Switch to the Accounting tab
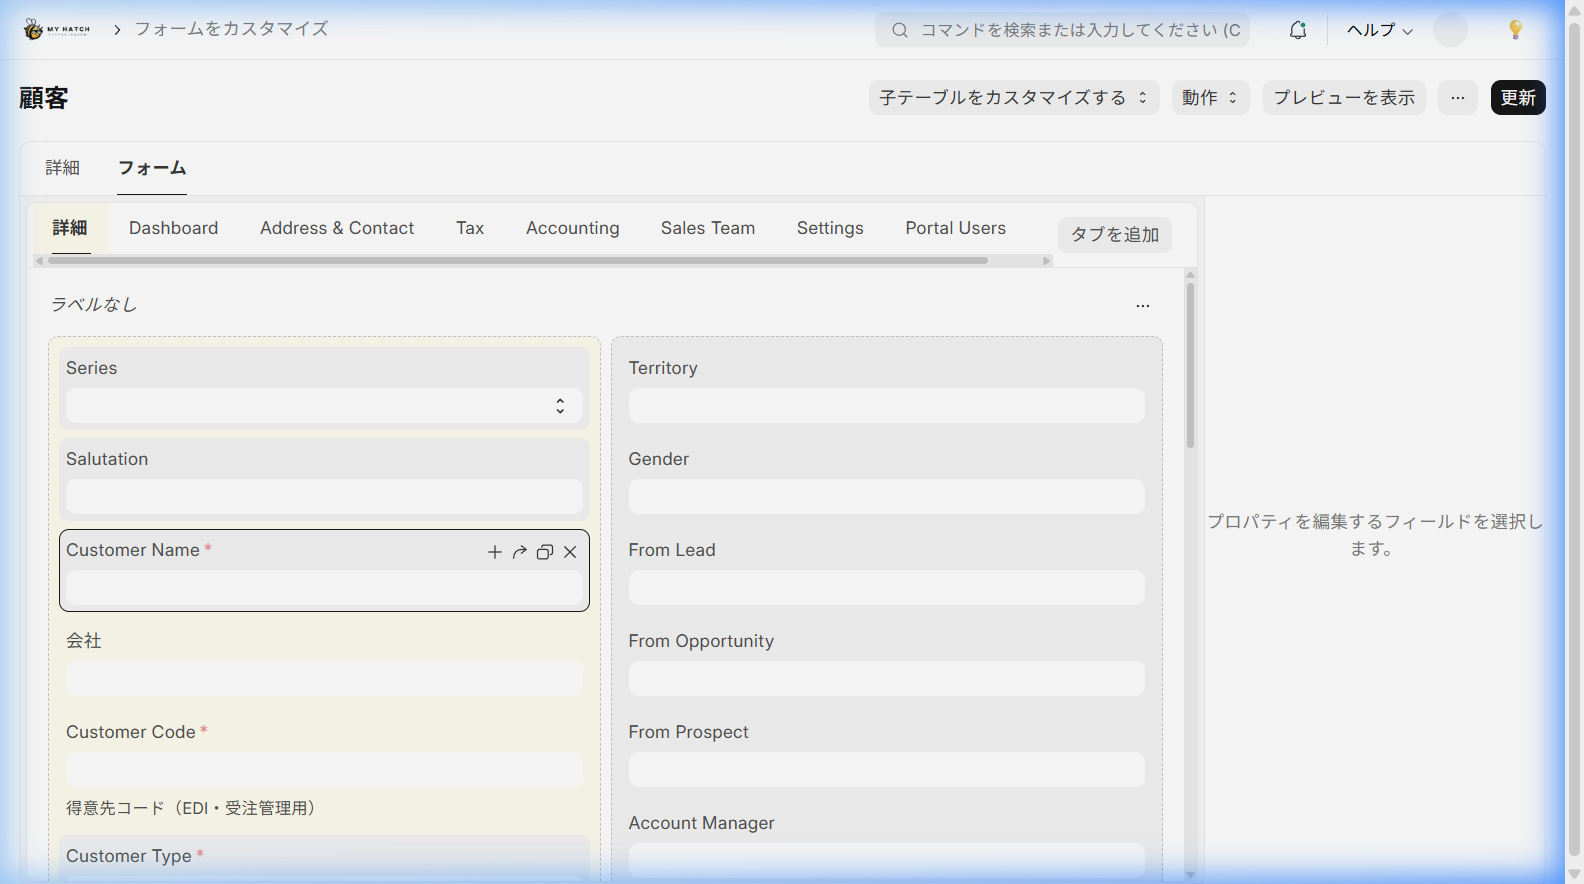Screen dimensions: 1584x884 [572, 228]
